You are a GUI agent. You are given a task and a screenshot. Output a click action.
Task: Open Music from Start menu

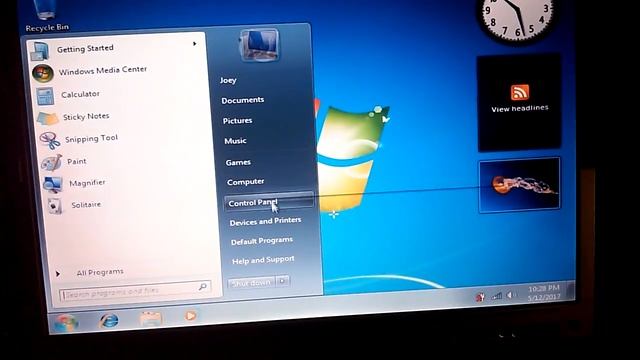pos(235,141)
